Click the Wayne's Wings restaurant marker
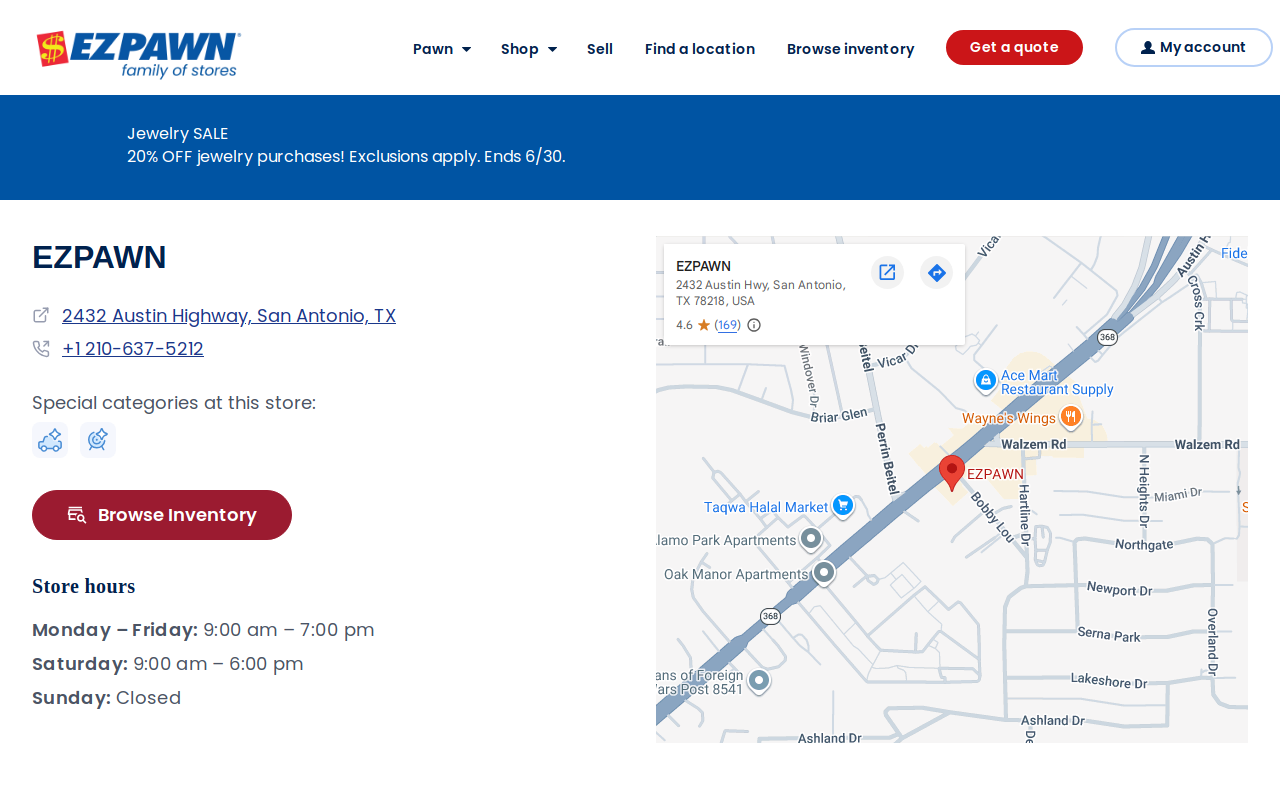 coord(1071,416)
